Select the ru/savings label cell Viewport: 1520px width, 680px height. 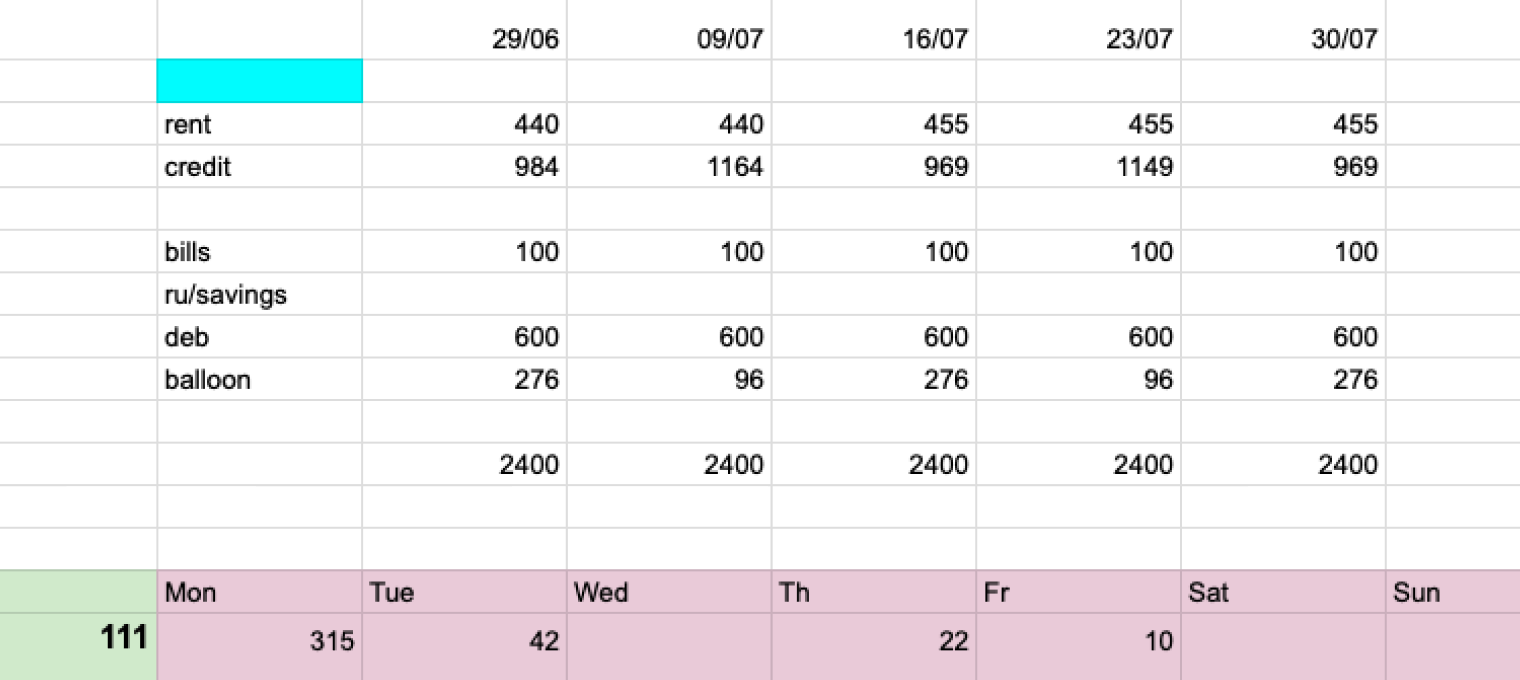pyautogui.click(x=260, y=294)
